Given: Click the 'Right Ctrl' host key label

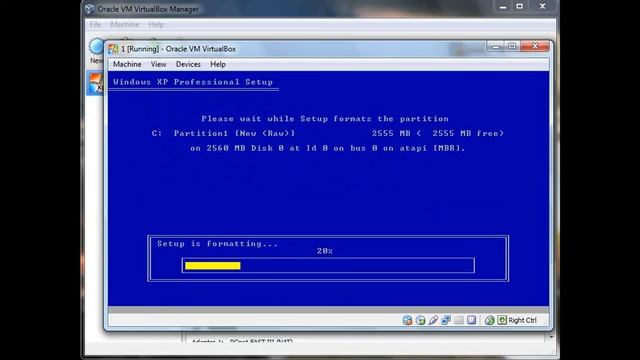Looking at the screenshot, I should [522, 320].
